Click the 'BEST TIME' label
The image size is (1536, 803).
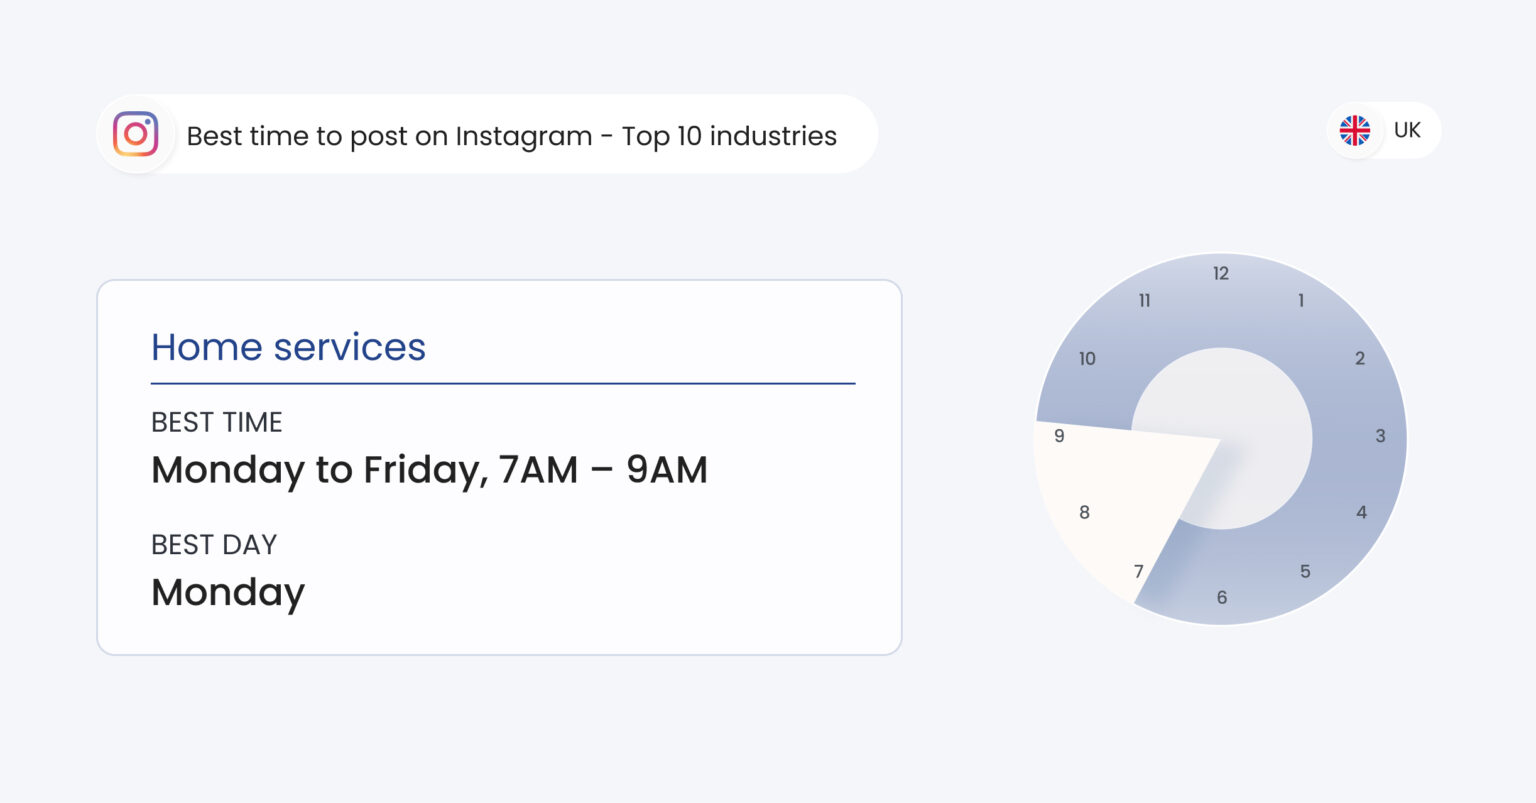click(x=217, y=422)
